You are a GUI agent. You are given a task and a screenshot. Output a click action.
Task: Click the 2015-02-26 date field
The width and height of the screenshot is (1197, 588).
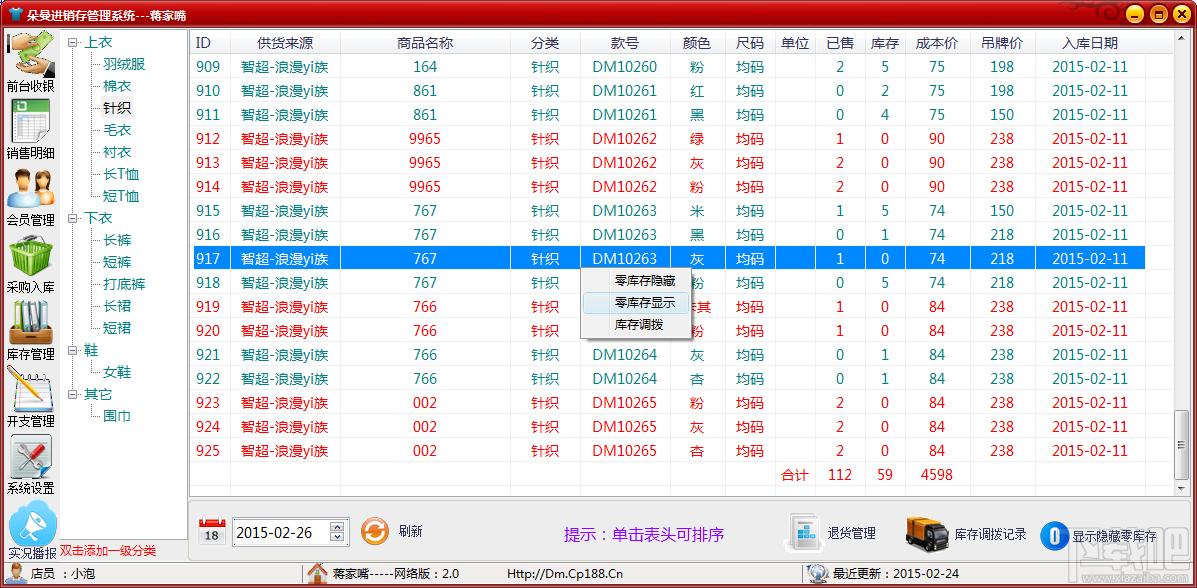[x=280, y=533]
